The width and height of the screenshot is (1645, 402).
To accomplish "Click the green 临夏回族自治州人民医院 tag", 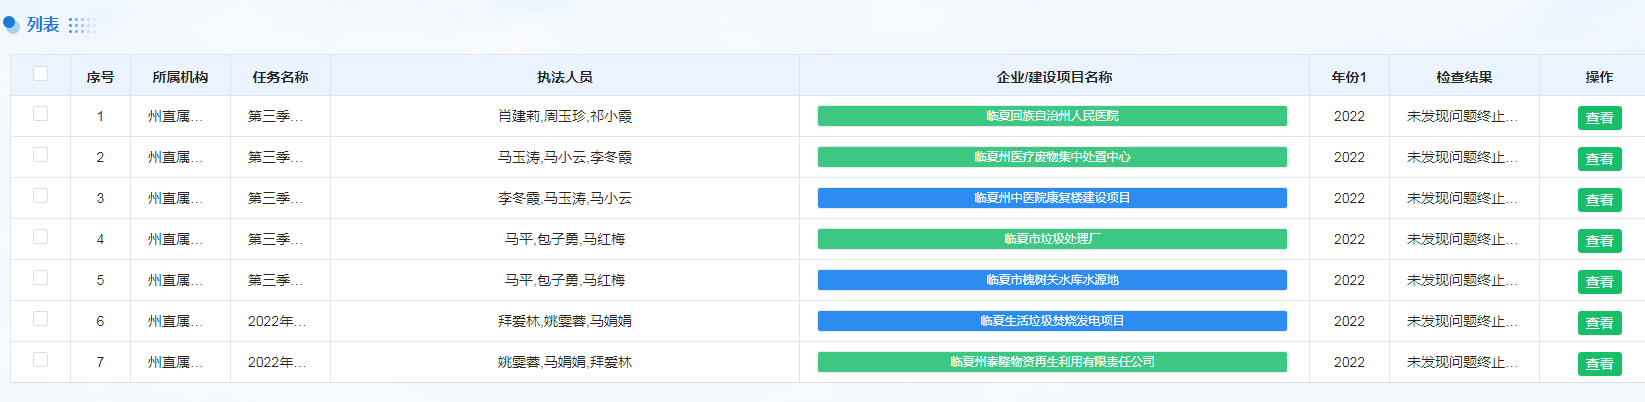I will click(1052, 116).
